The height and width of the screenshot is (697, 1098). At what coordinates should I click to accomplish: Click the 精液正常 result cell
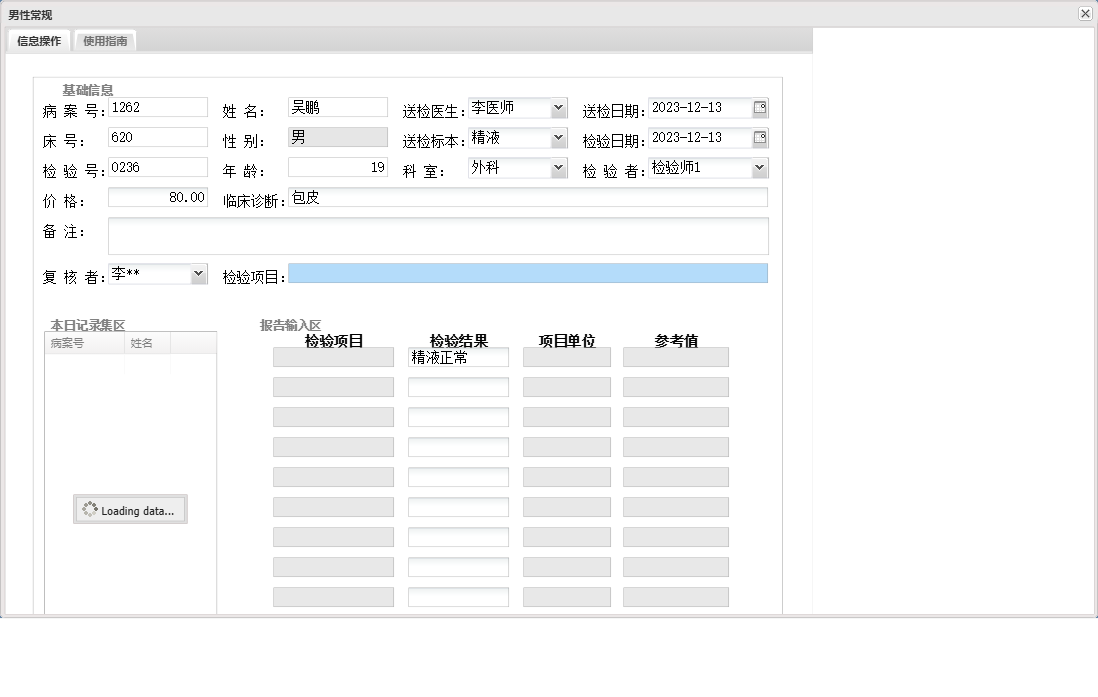[458, 356]
